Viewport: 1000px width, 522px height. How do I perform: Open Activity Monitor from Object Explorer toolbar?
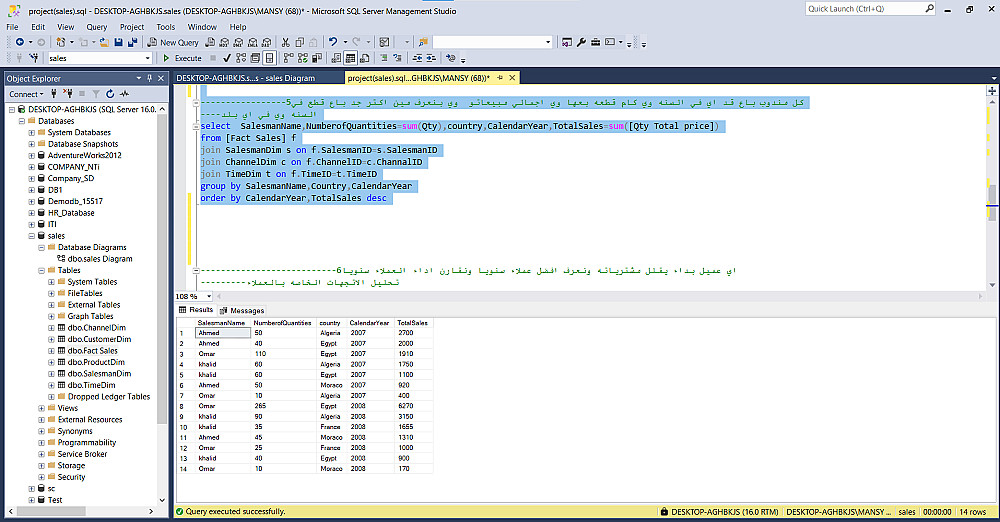point(125,94)
